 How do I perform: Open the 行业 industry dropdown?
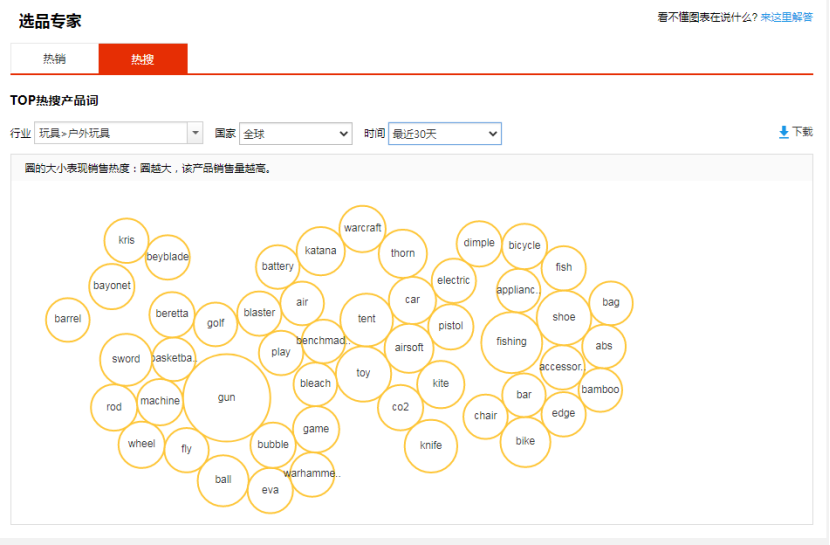(x=118, y=133)
